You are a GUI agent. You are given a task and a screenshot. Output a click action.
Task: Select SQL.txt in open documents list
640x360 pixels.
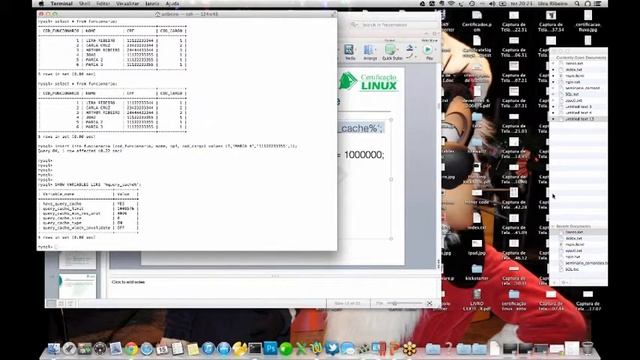point(578,94)
